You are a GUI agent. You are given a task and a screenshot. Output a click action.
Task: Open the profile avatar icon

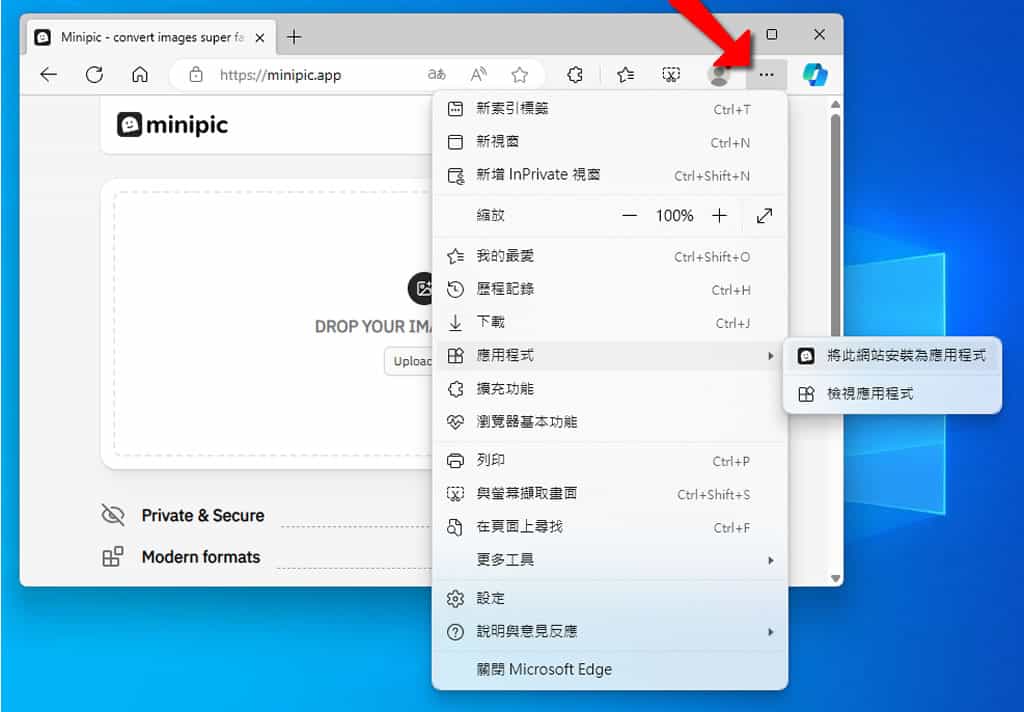pyautogui.click(x=719, y=74)
